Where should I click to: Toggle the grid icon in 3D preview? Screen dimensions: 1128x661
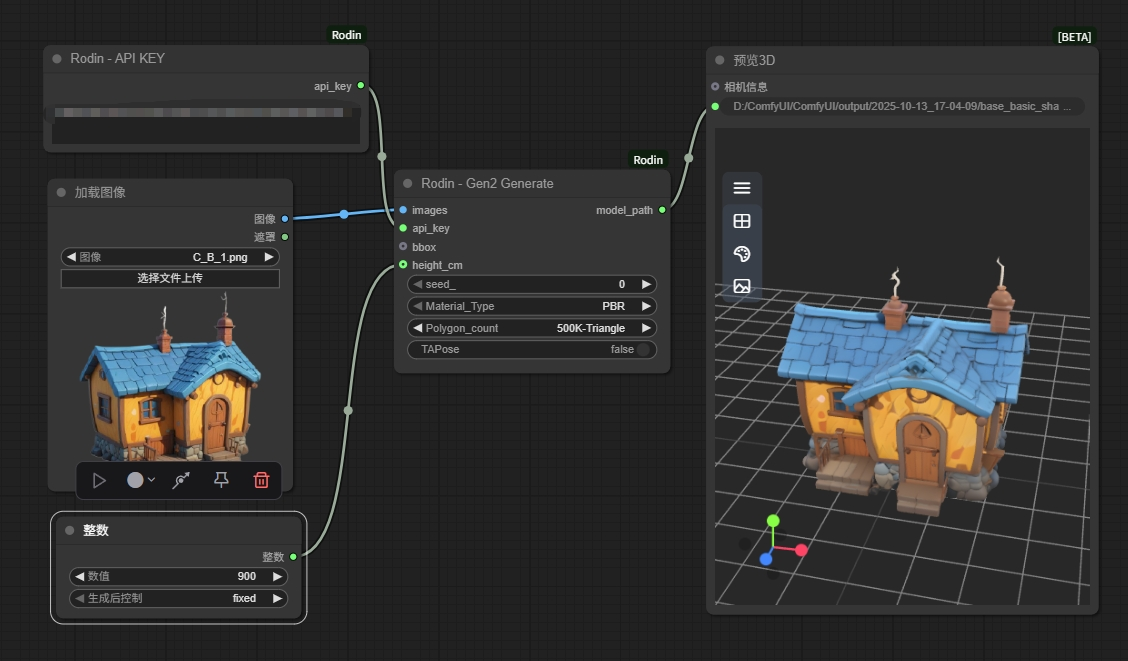pyautogui.click(x=742, y=221)
